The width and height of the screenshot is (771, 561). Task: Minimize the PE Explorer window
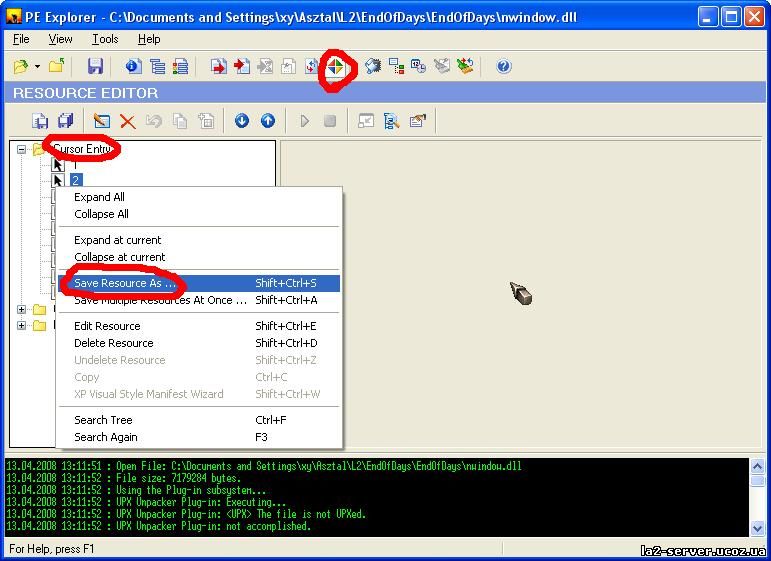(x=708, y=17)
